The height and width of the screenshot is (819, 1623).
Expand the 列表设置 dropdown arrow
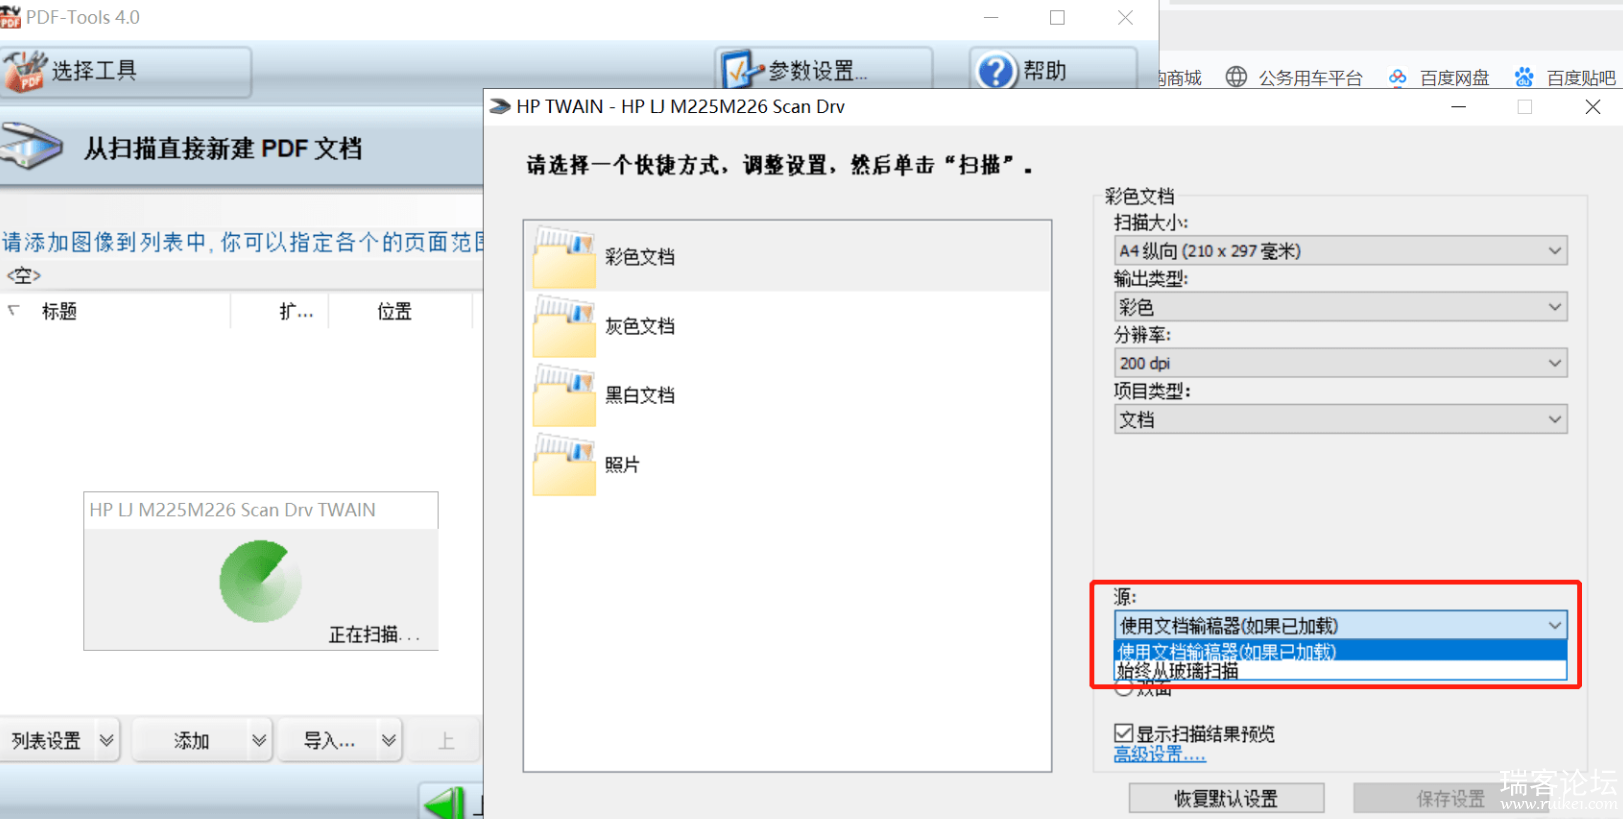point(107,741)
